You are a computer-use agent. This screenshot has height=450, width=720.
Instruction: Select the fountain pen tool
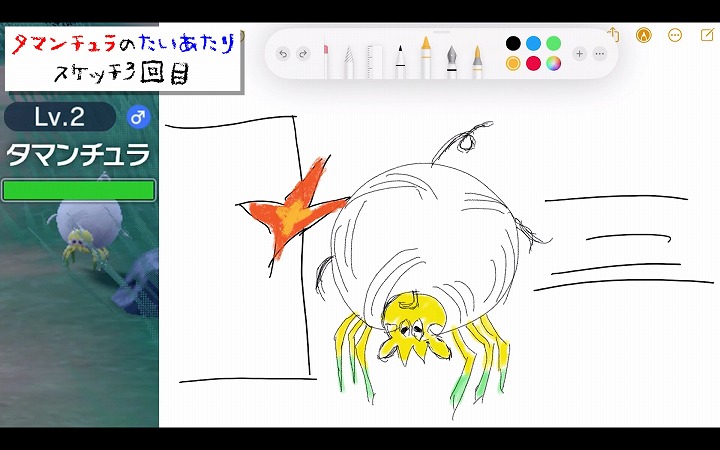point(451,59)
